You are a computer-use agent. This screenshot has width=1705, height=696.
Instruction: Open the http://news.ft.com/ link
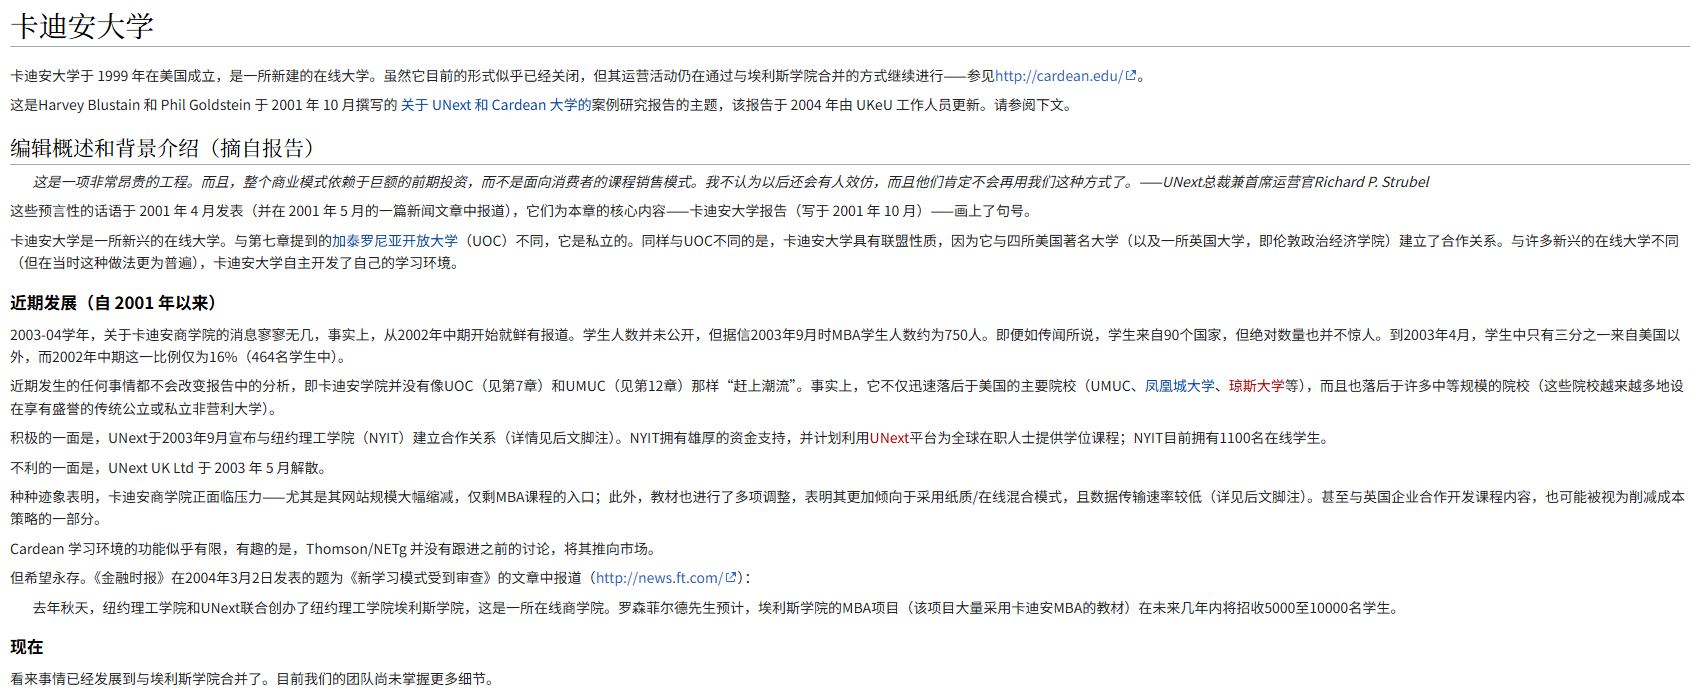coord(658,578)
